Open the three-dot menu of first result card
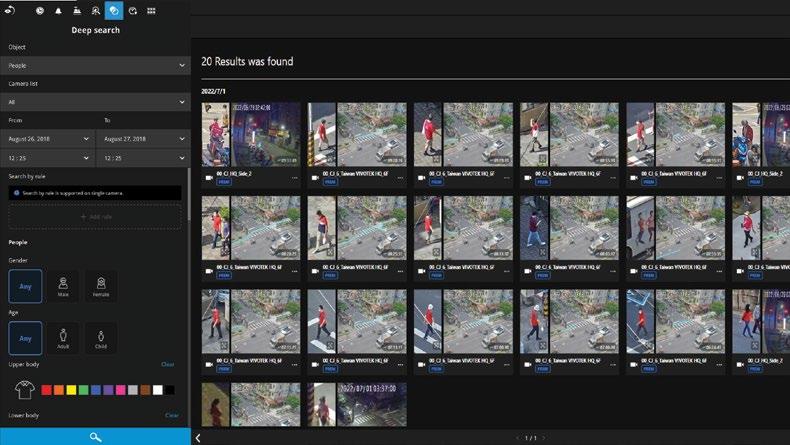The image size is (790, 445). point(294,177)
